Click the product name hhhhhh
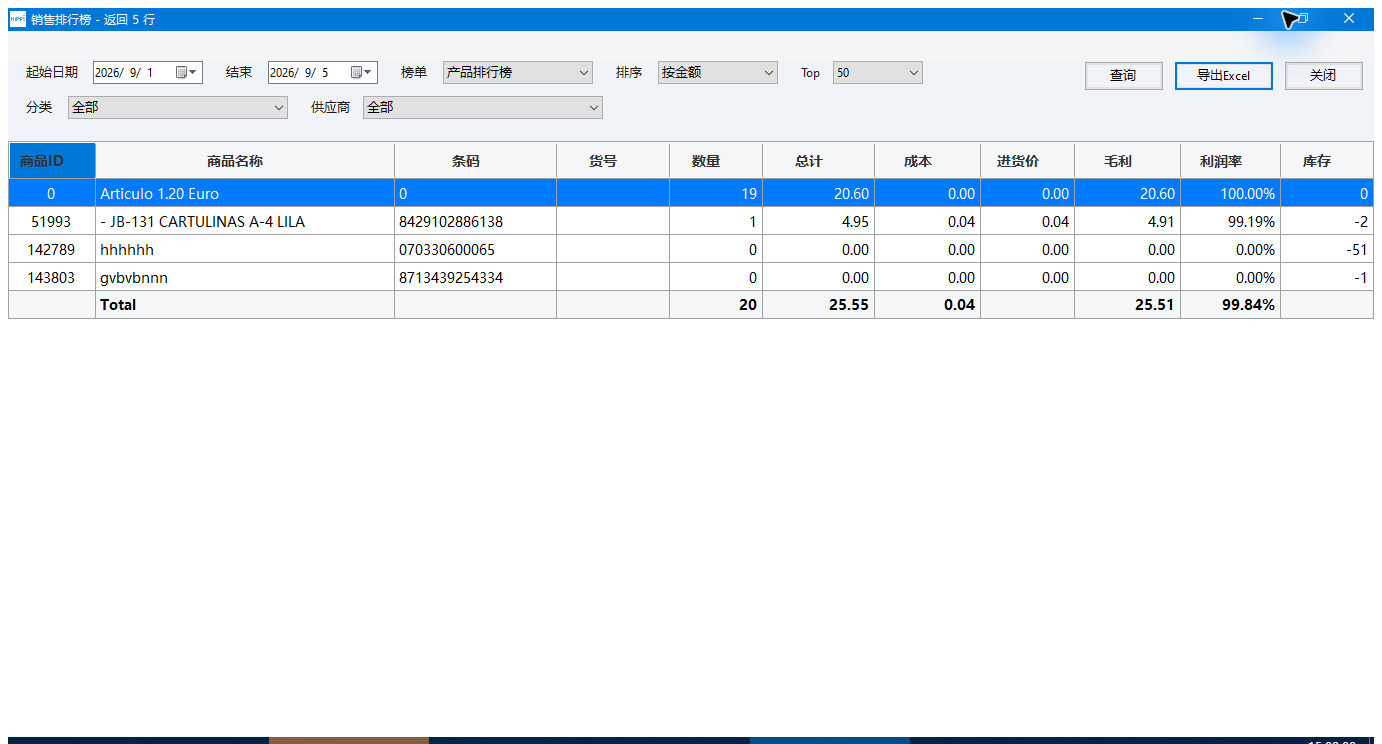Viewport: 1382px width, 744px height. tap(127, 250)
